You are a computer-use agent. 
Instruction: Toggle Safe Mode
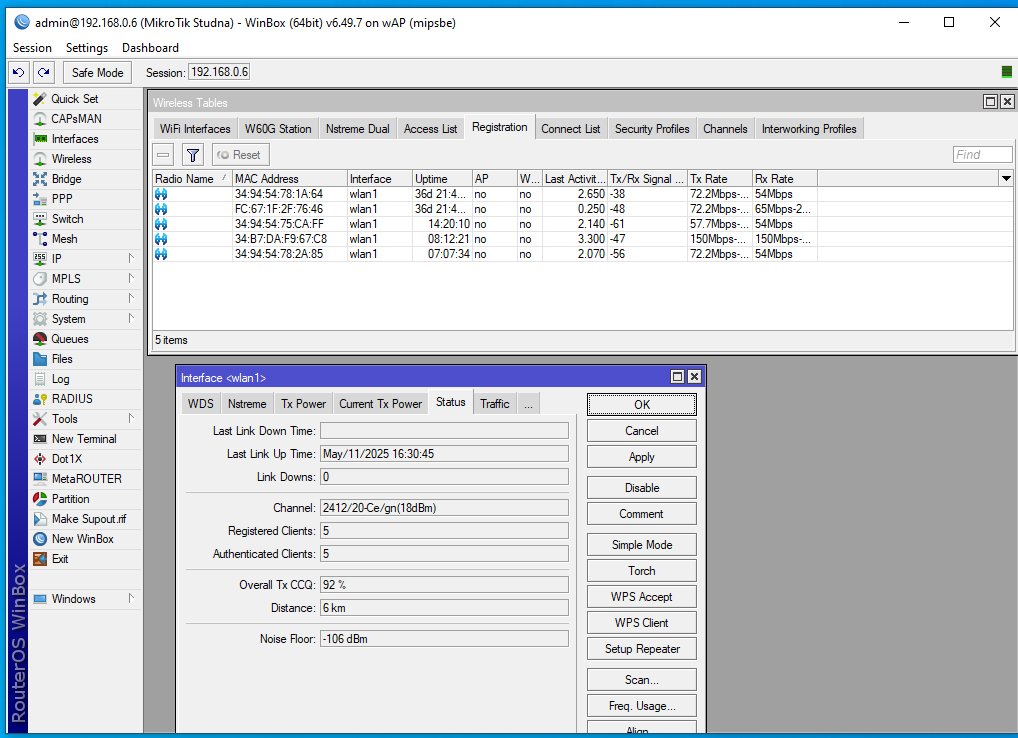97,72
